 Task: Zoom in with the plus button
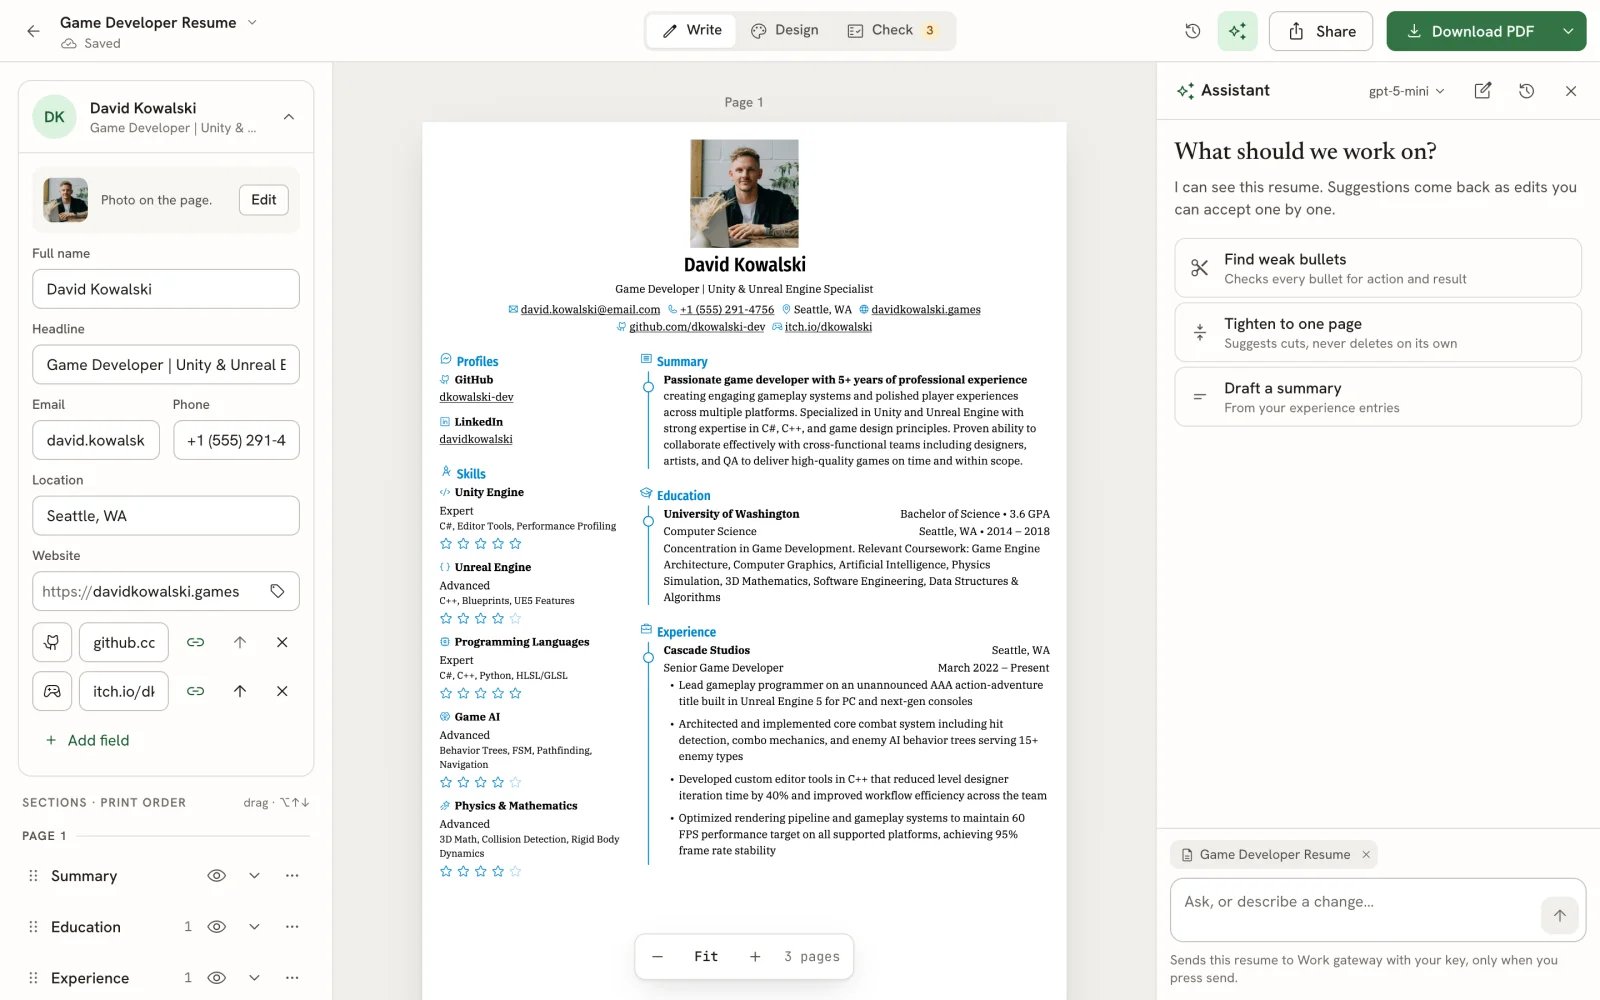pos(755,957)
